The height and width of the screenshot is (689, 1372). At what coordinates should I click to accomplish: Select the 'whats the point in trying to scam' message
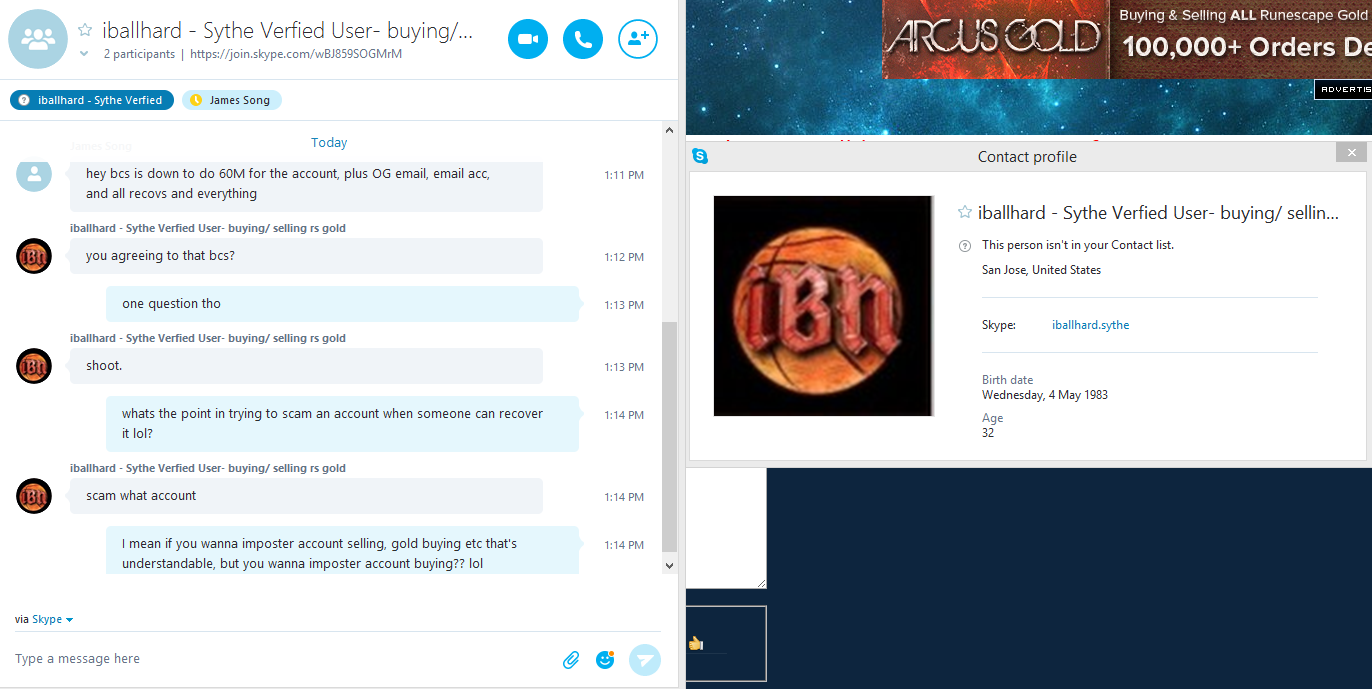342,424
